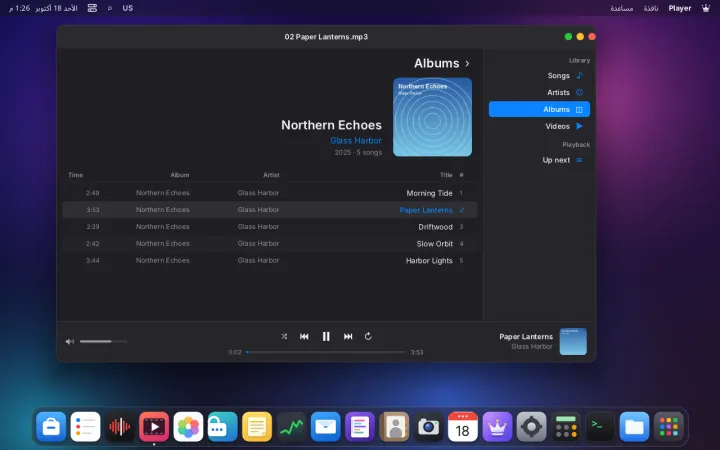Open the purple text editor app in dock
Image resolution: width=720 pixels, height=450 pixels.
pyautogui.click(x=360, y=427)
